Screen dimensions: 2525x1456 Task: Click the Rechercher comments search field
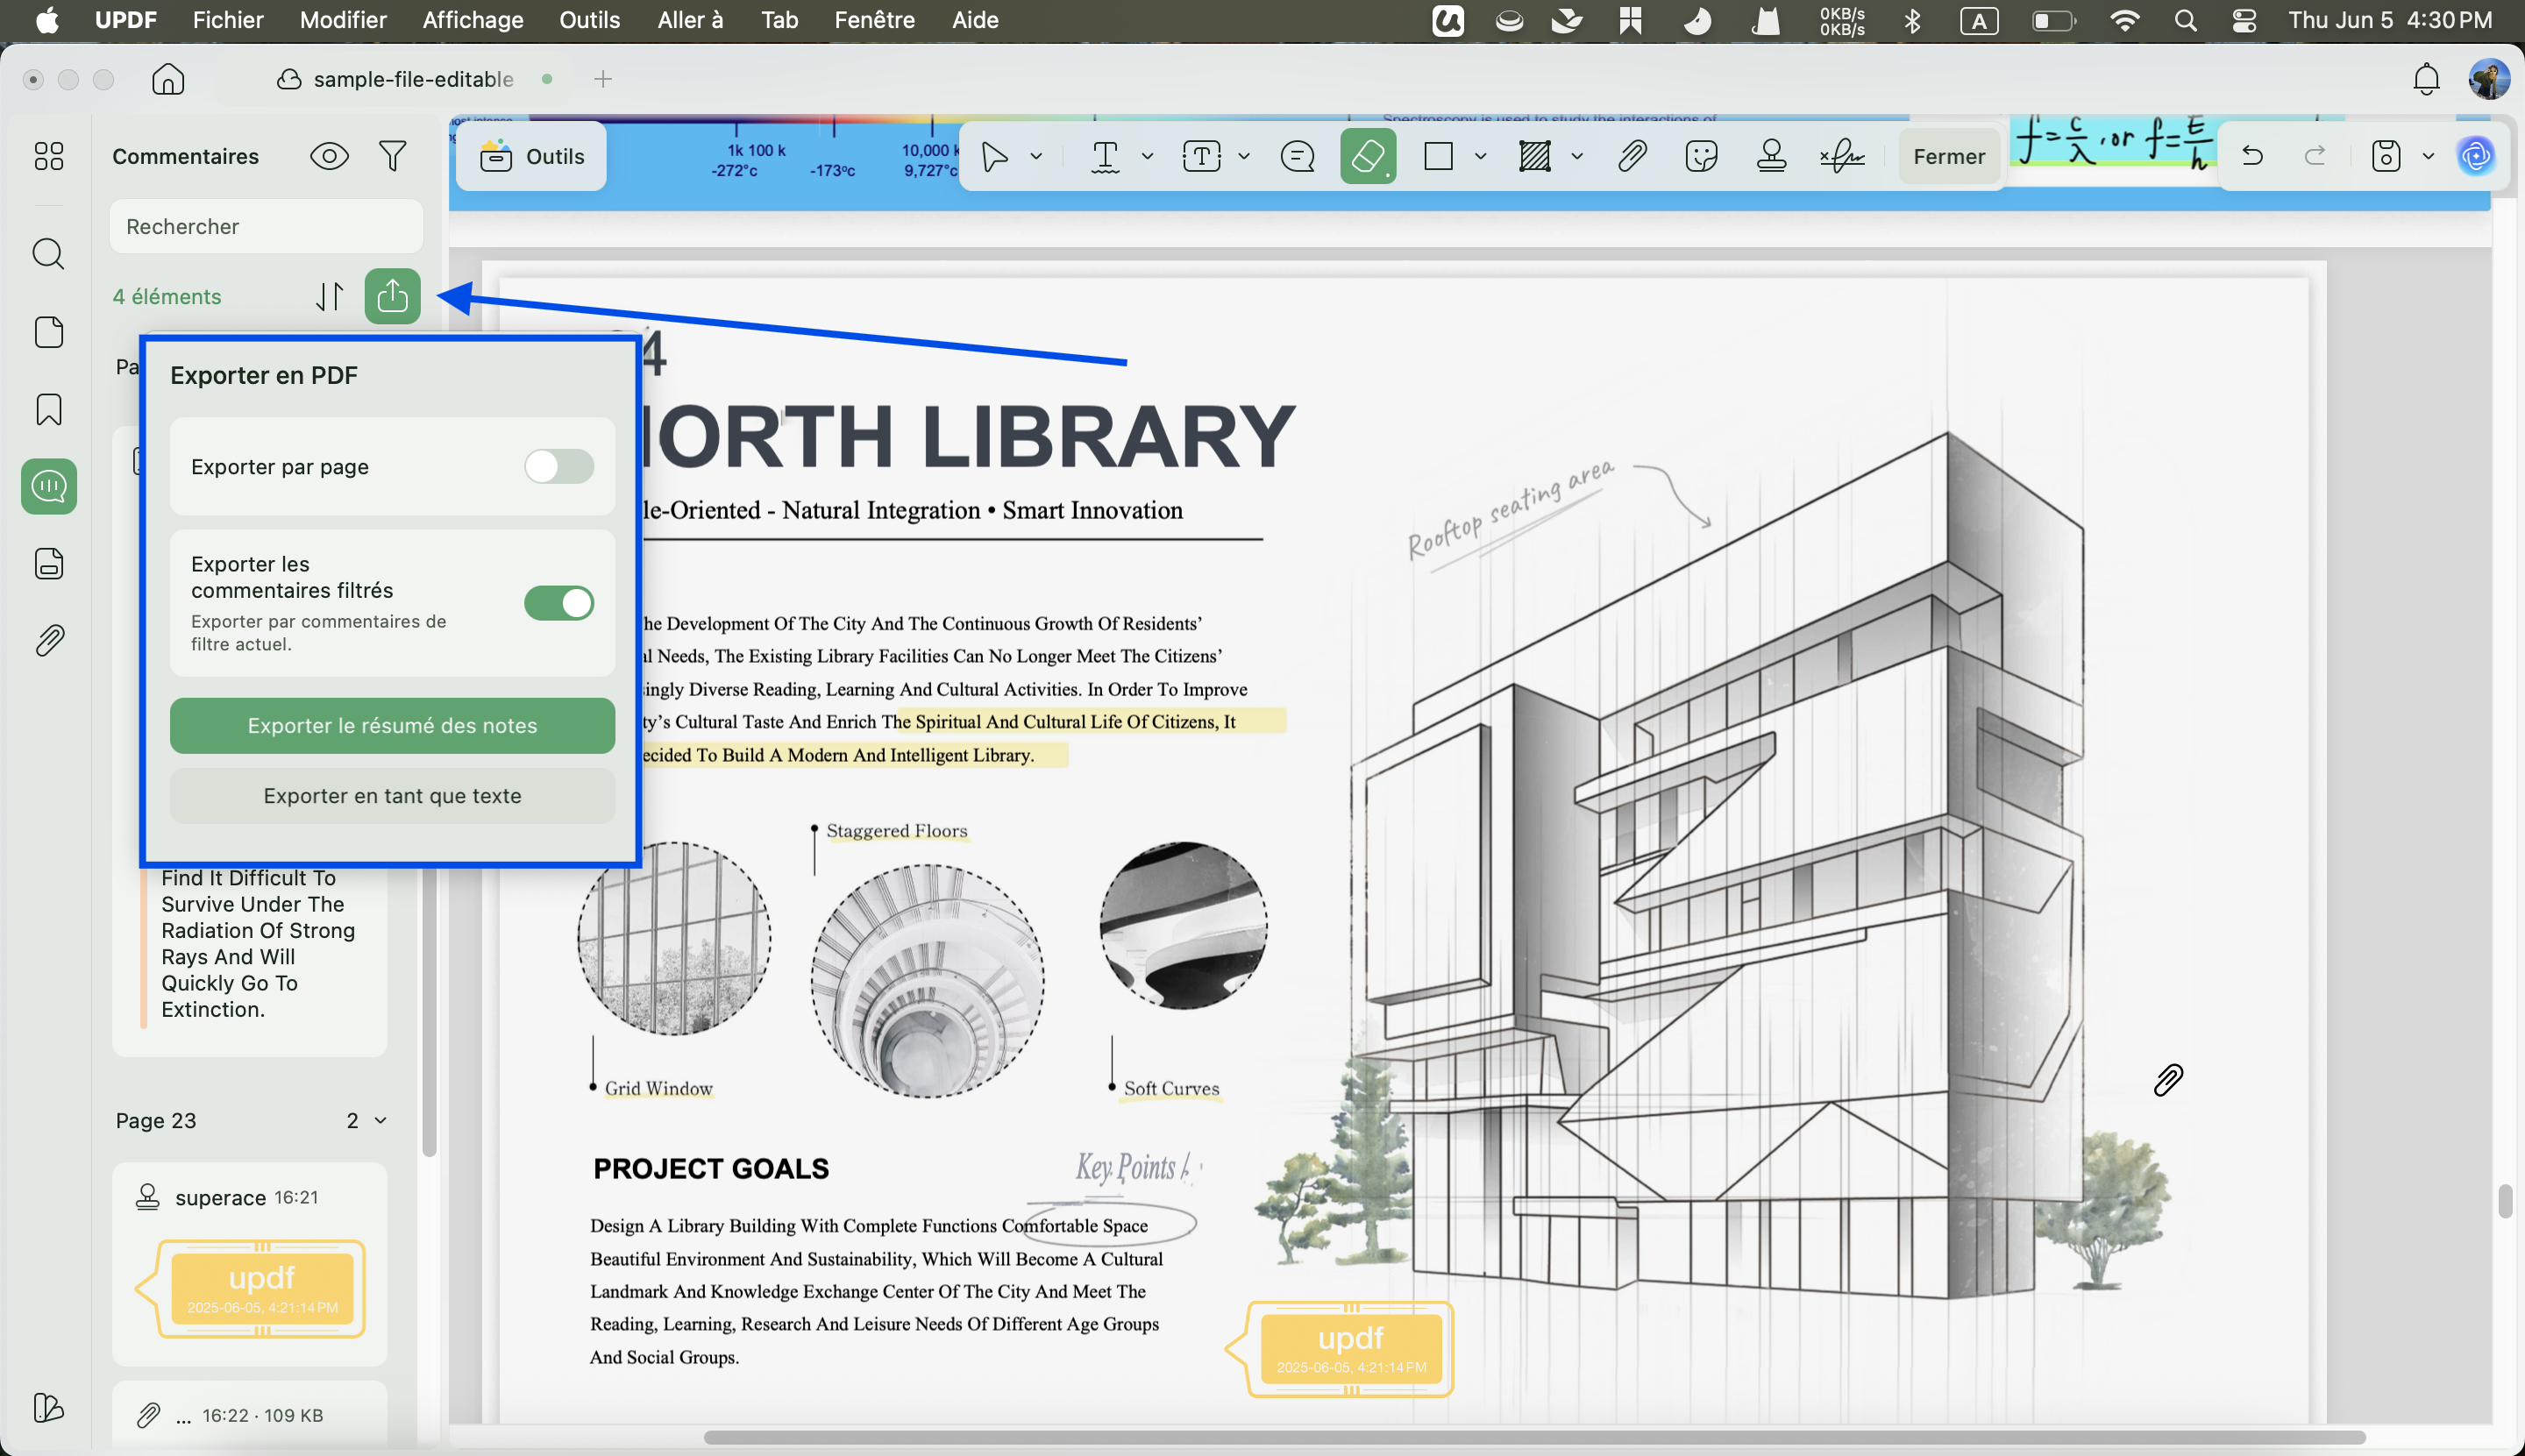(266, 226)
